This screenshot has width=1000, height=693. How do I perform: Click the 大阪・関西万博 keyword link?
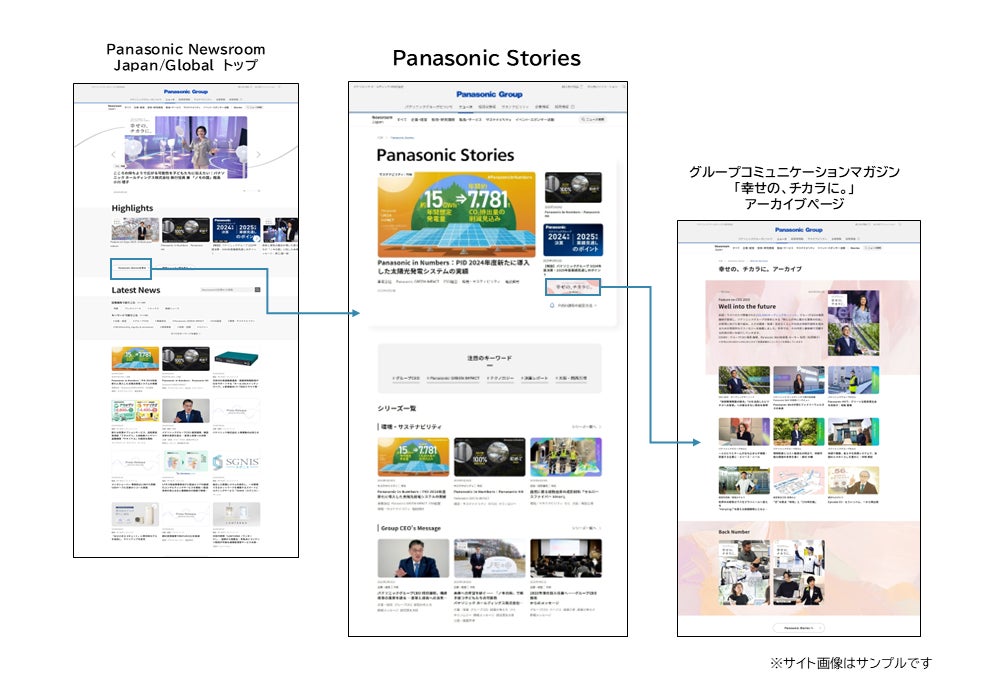[x=571, y=378]
